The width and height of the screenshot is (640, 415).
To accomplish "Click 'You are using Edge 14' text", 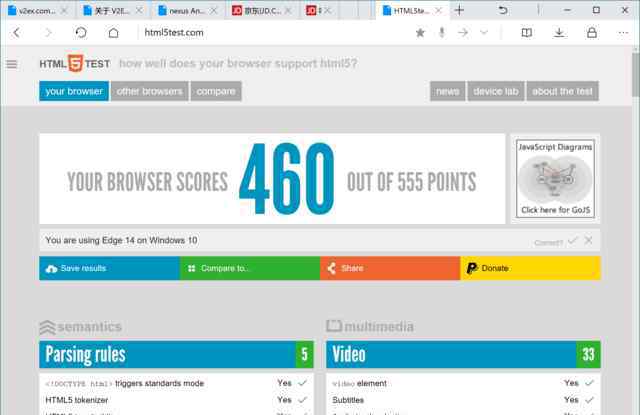I will pyautogui.click(x=121, y=240).
